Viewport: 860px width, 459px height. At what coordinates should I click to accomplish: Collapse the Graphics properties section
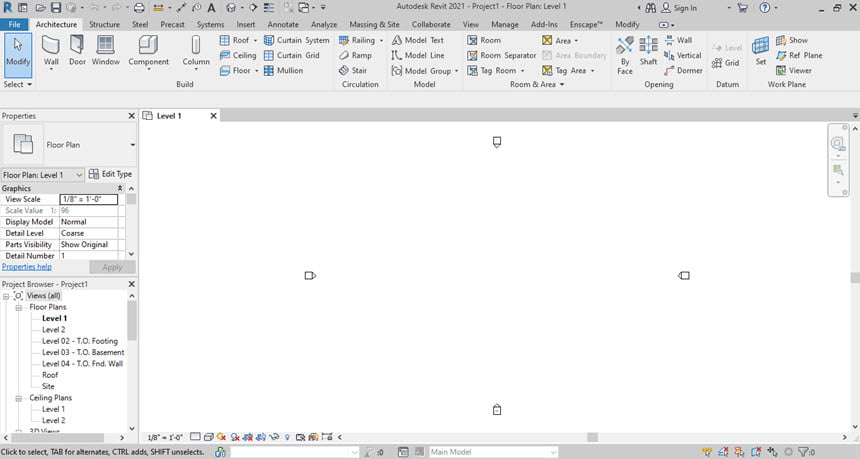120,188
